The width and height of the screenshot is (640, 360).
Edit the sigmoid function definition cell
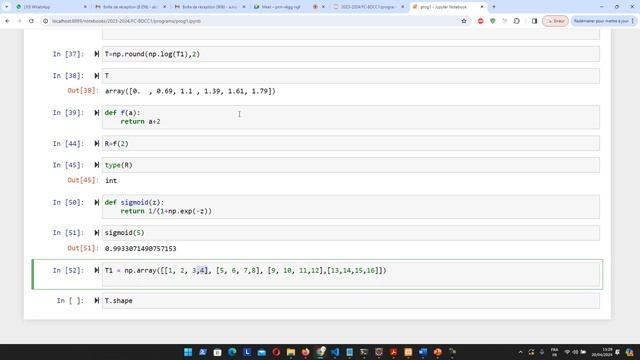[x=351, y=207]
